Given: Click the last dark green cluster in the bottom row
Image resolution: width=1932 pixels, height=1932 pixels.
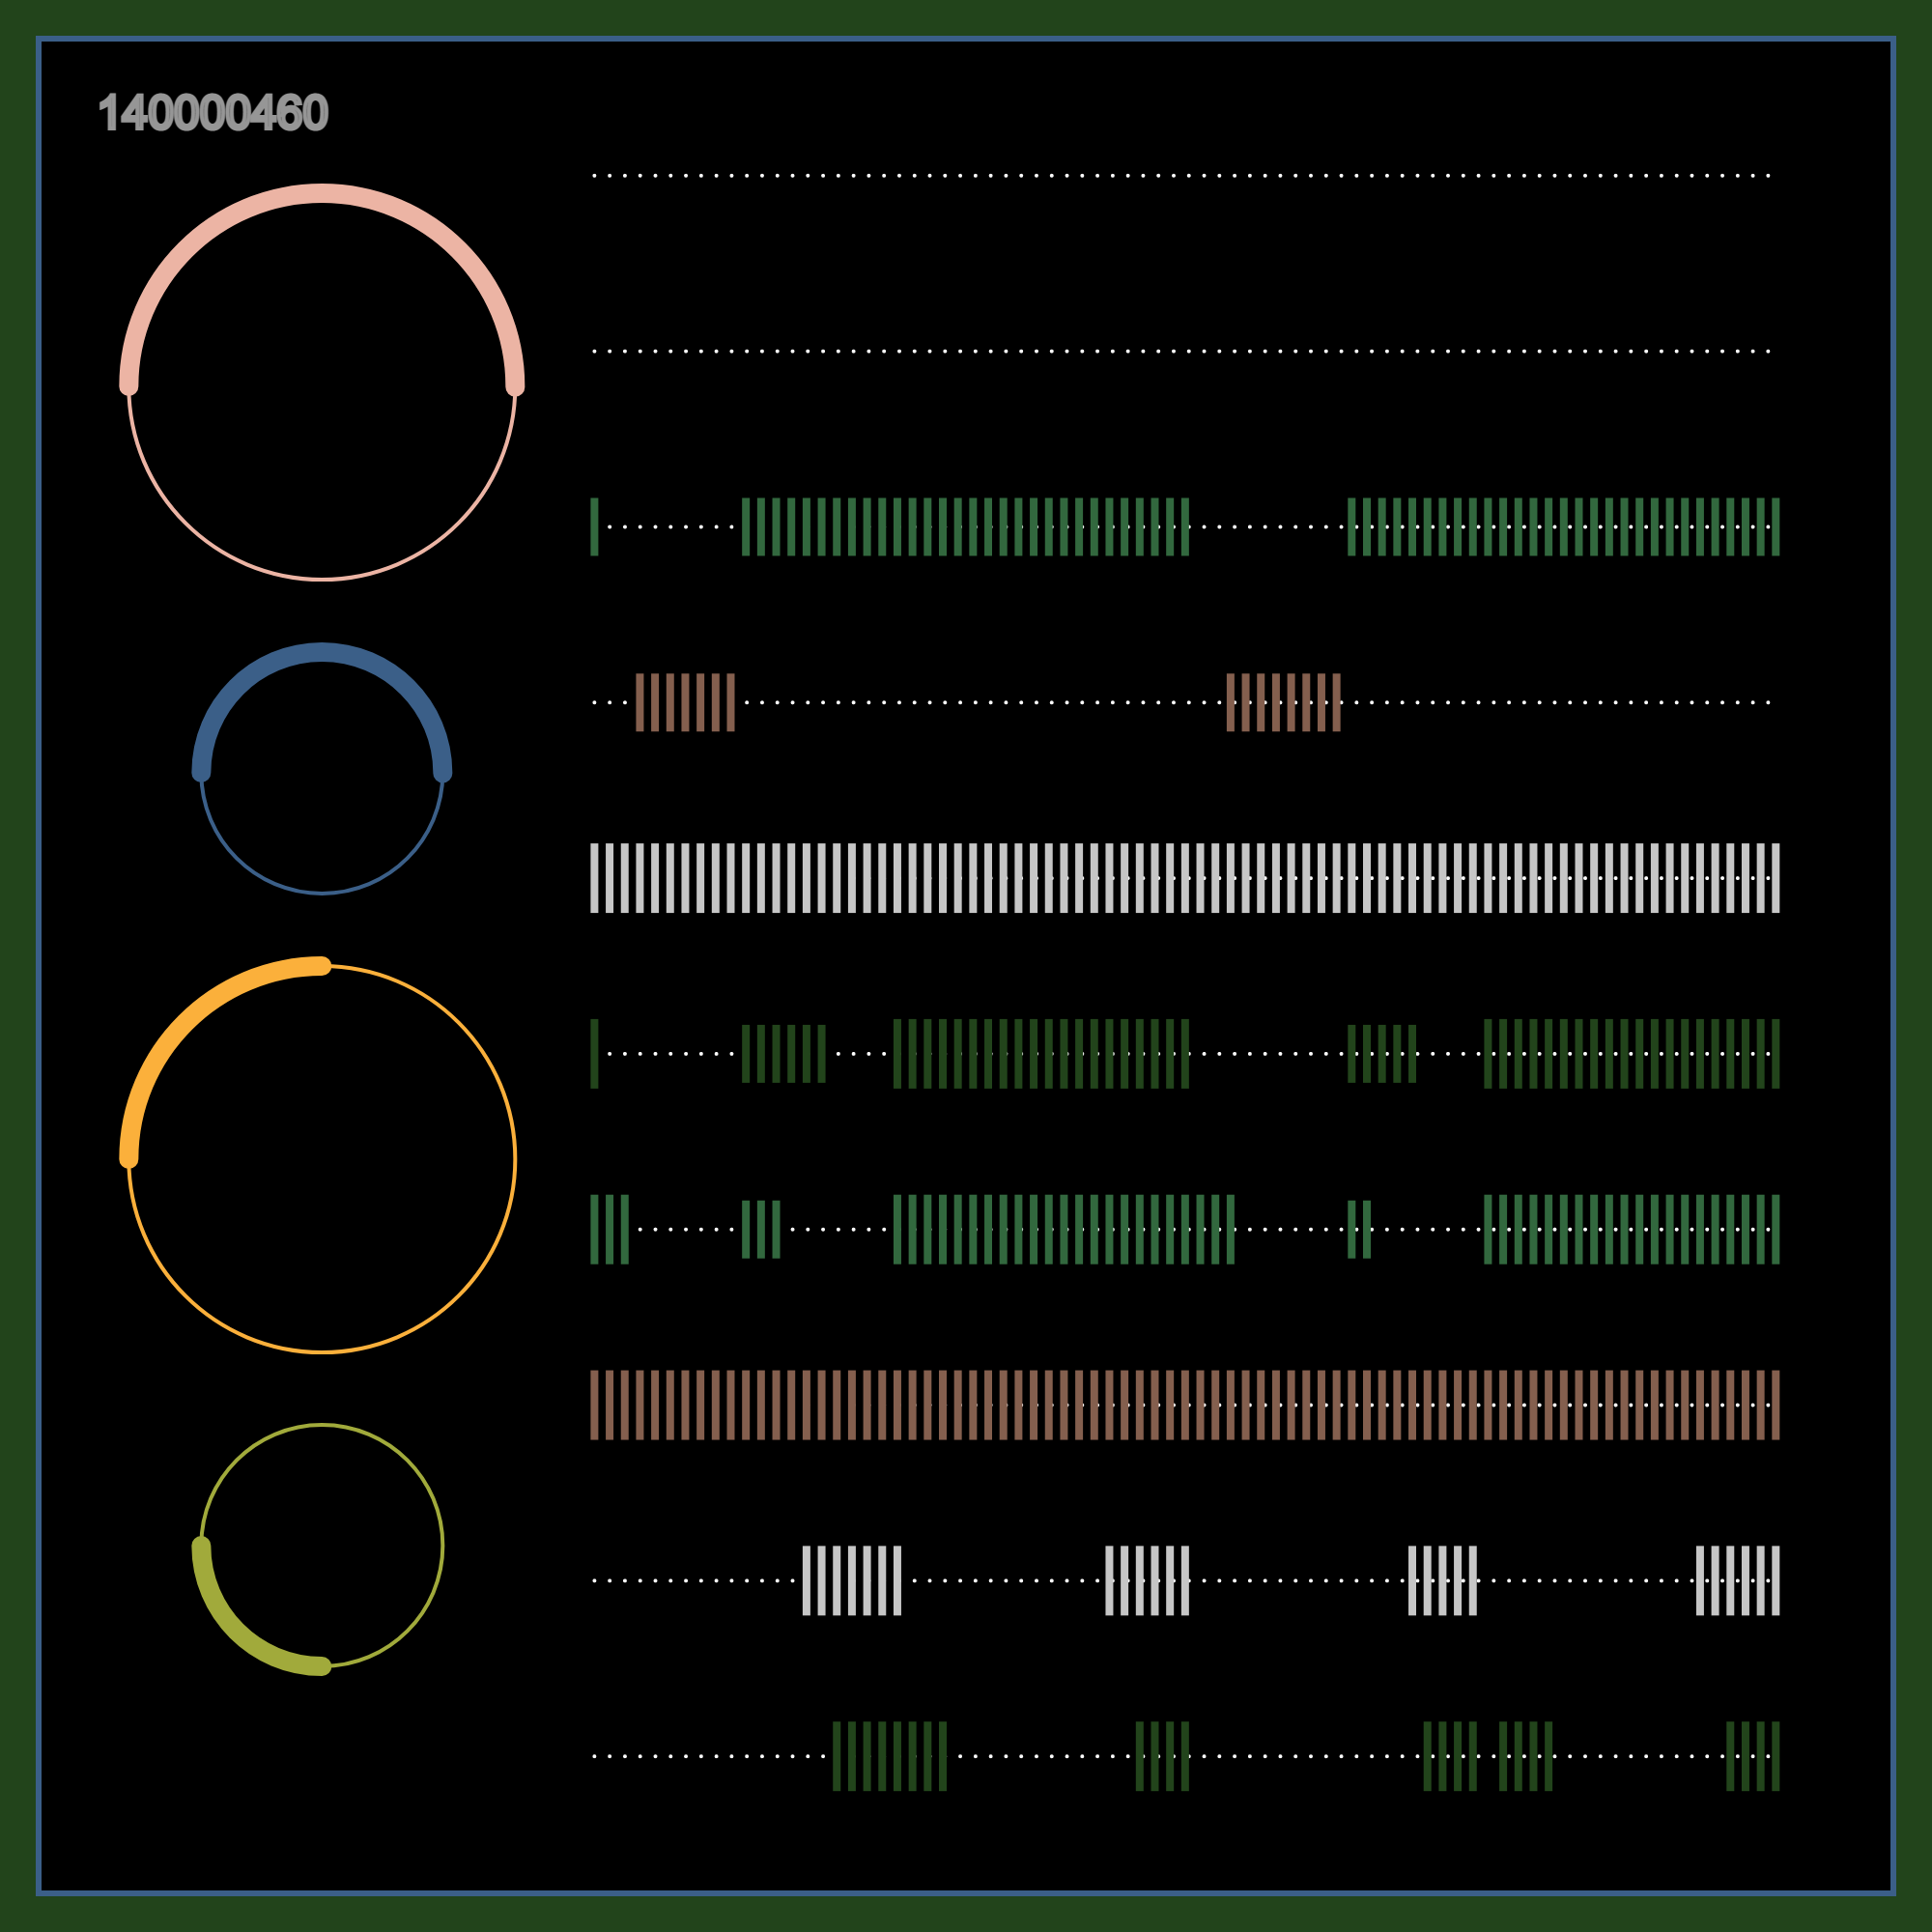Looking at the screenshot, I should click(1753, 1756).
